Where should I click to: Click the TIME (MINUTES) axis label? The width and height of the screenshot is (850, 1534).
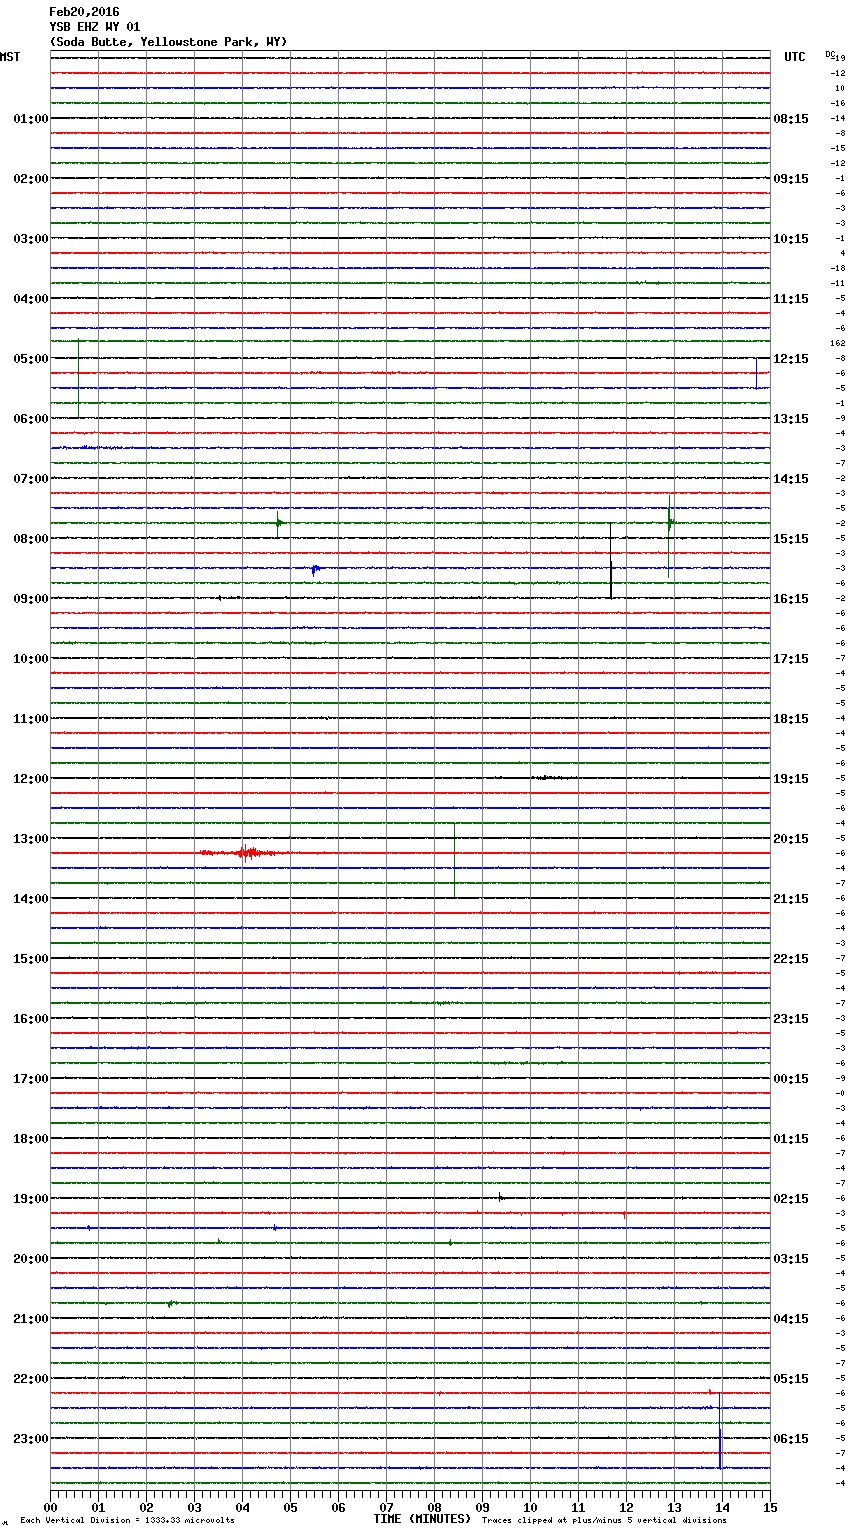point(422,1519)
